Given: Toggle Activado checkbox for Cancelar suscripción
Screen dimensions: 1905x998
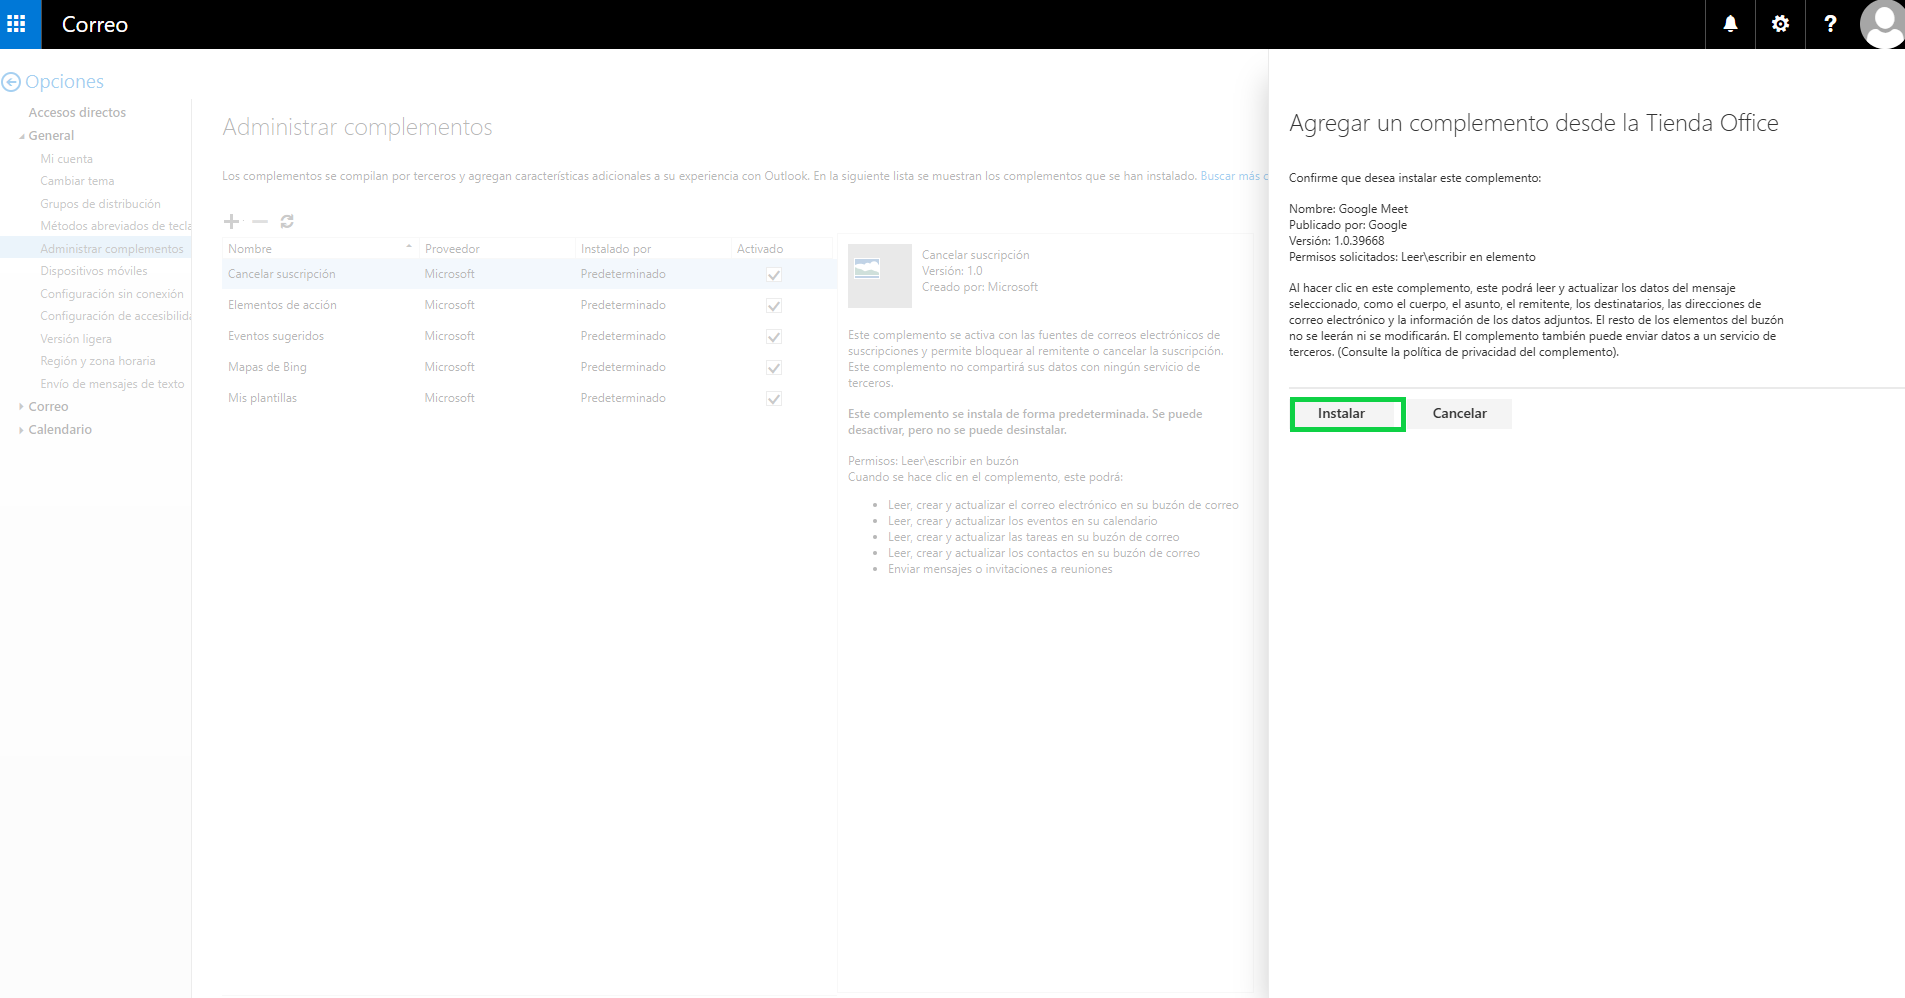Looking at the screenshot, I should click(773, 275).
